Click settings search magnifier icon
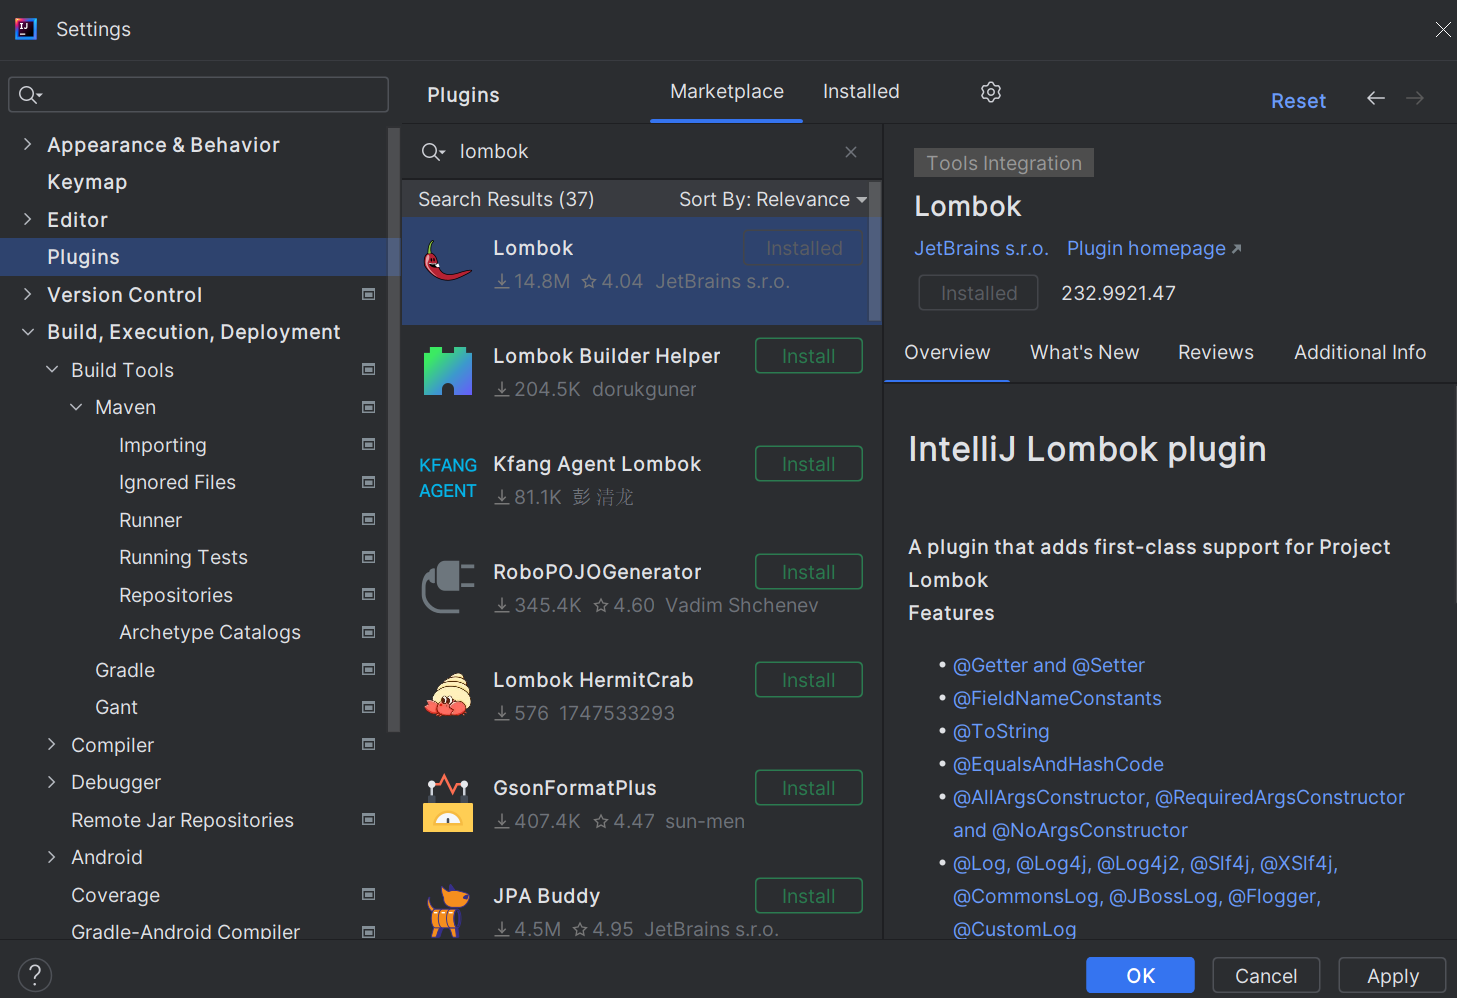 click(30, 95)
